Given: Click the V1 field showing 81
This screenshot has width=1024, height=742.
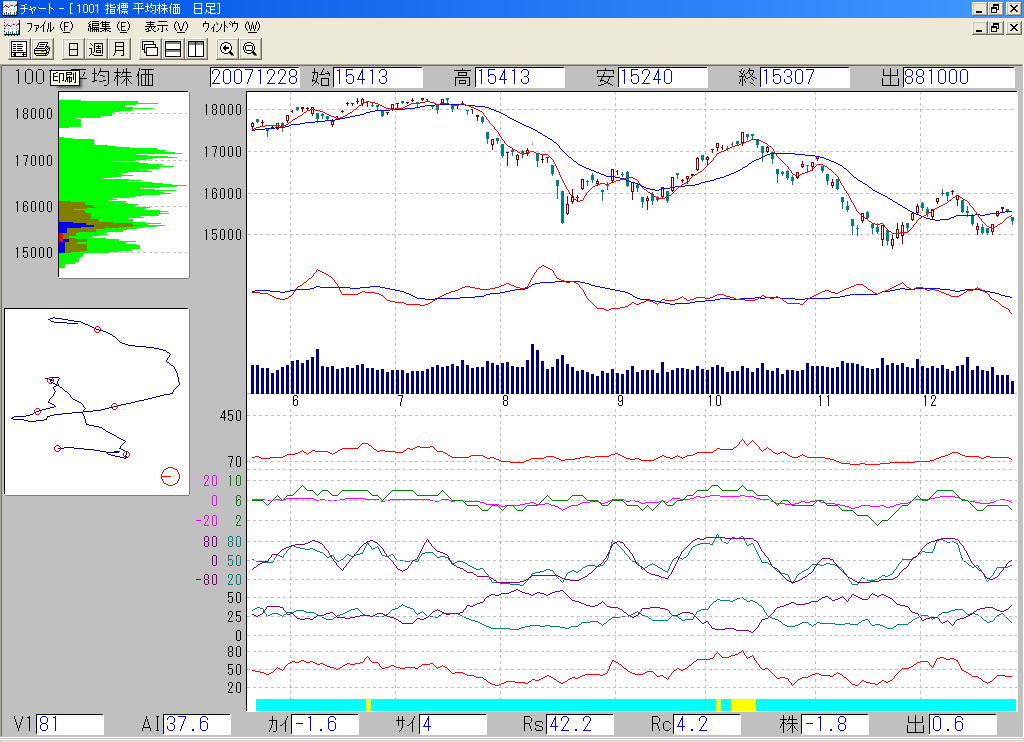Looking at the screenshot, I should coord(71,724).
